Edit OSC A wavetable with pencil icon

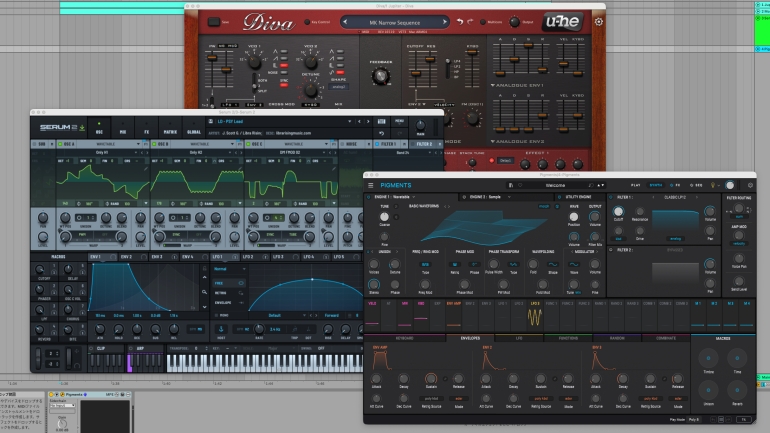pyautogui.click(x=146, y=168)
